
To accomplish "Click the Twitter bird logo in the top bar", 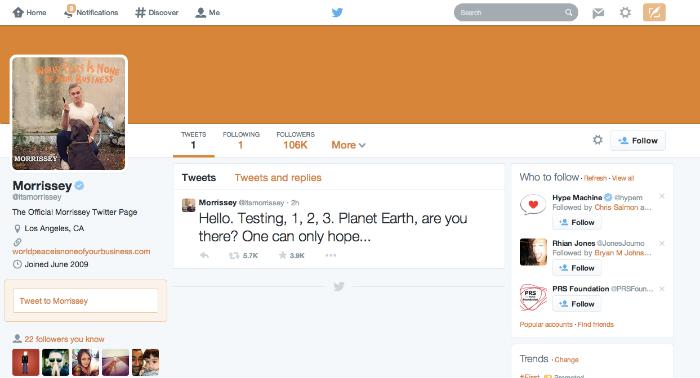I will point(338,12).
